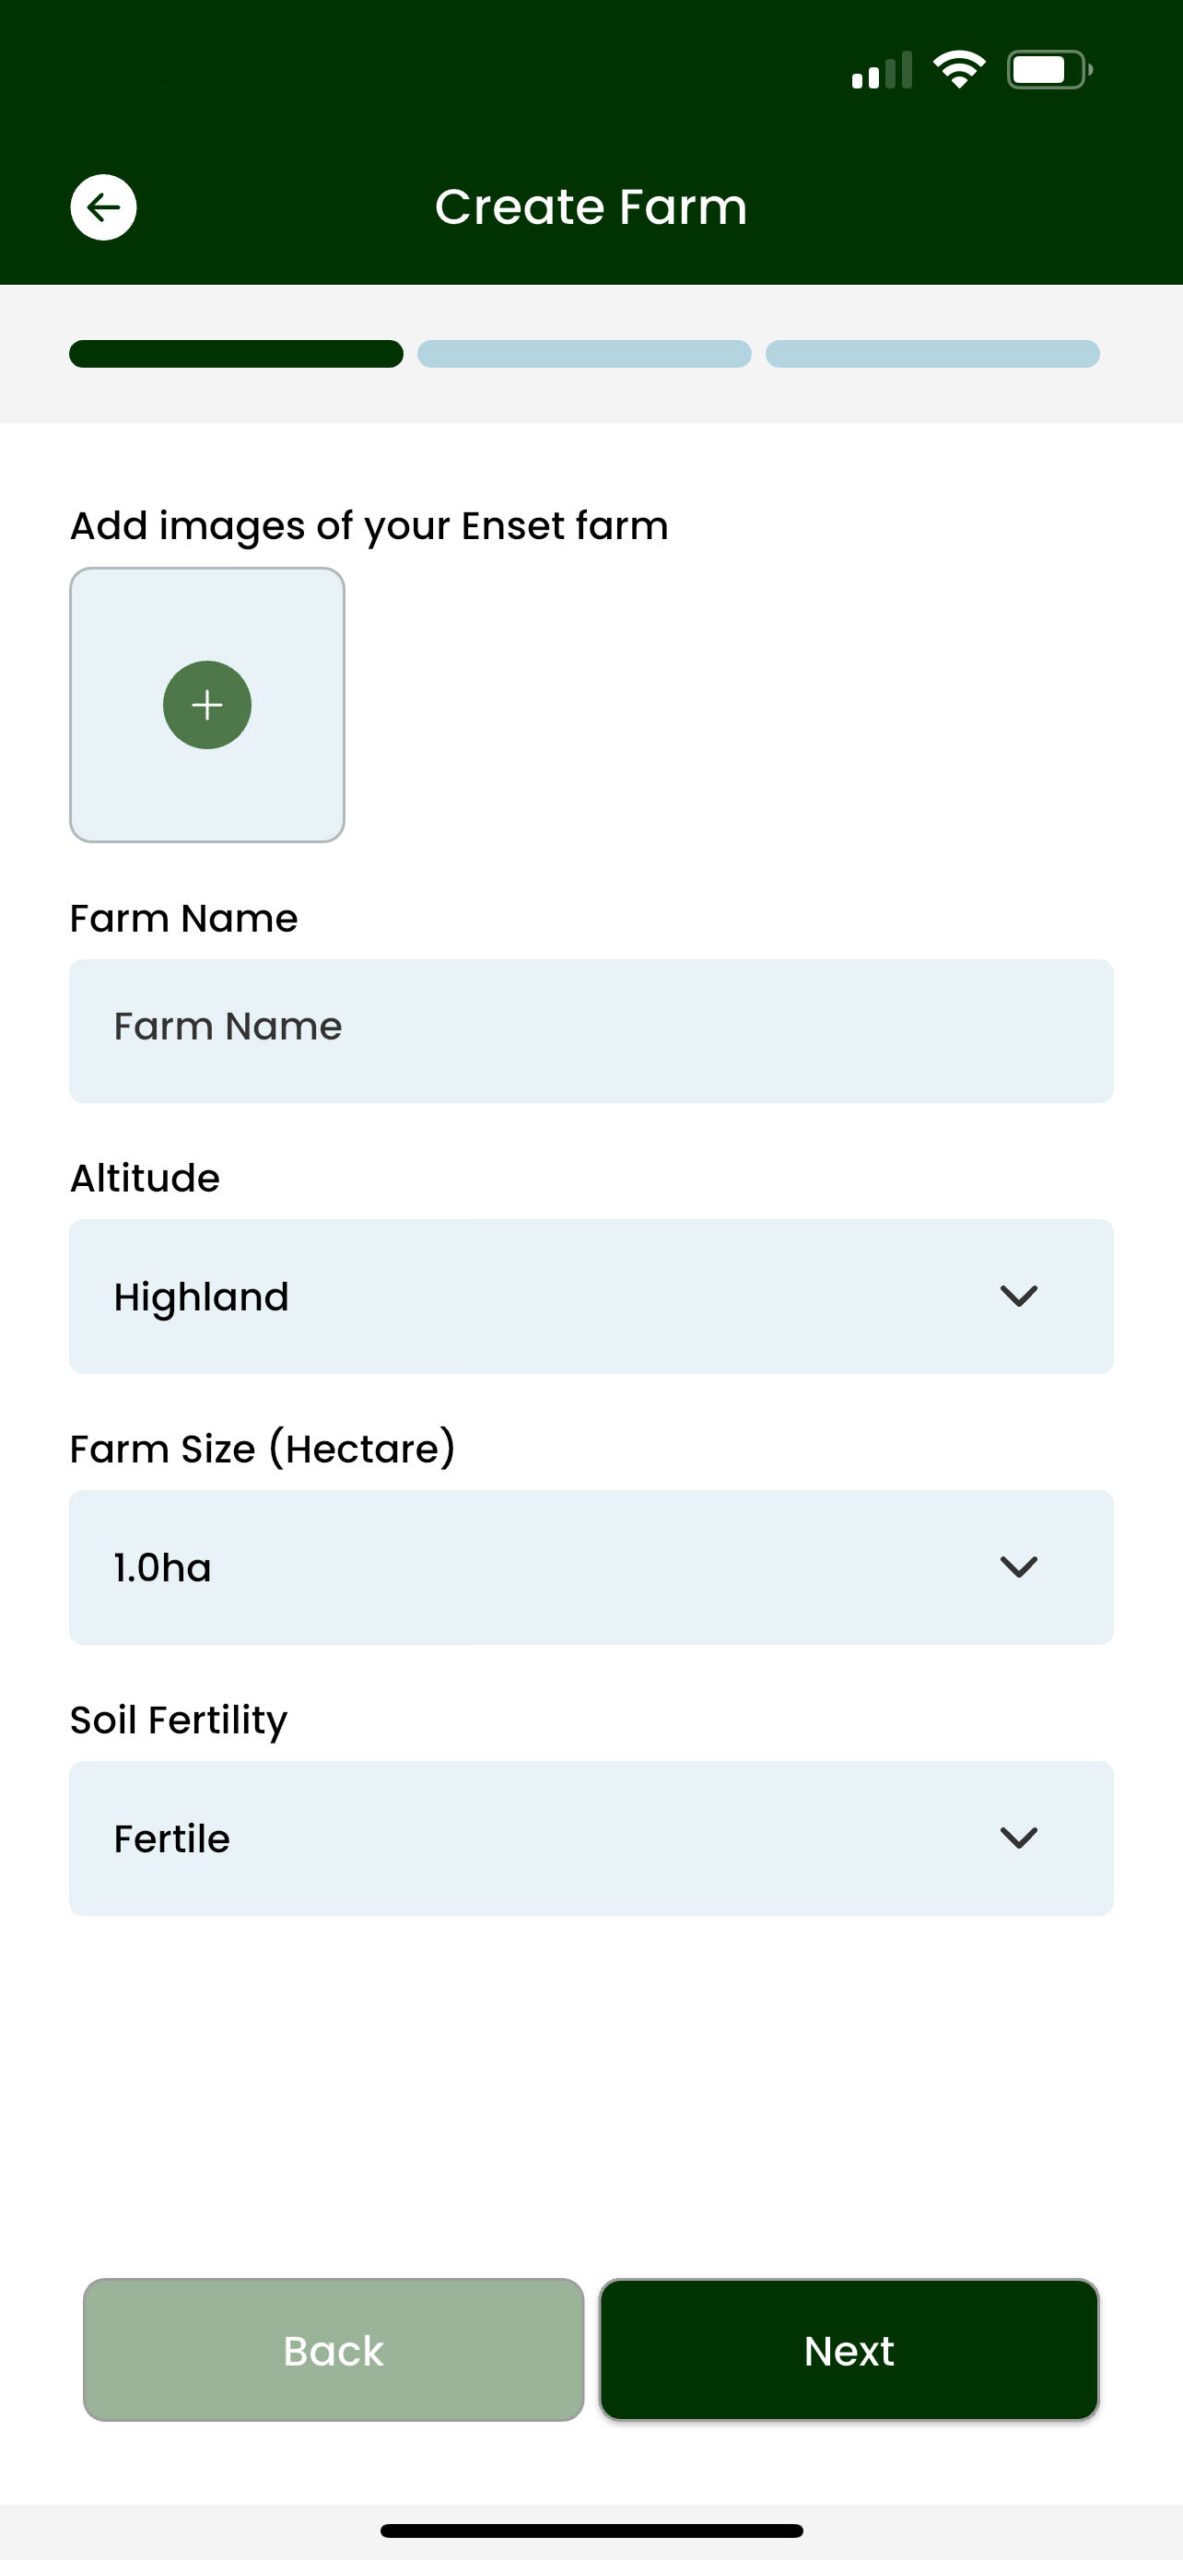Focus the Farm Name text field

590,1030
